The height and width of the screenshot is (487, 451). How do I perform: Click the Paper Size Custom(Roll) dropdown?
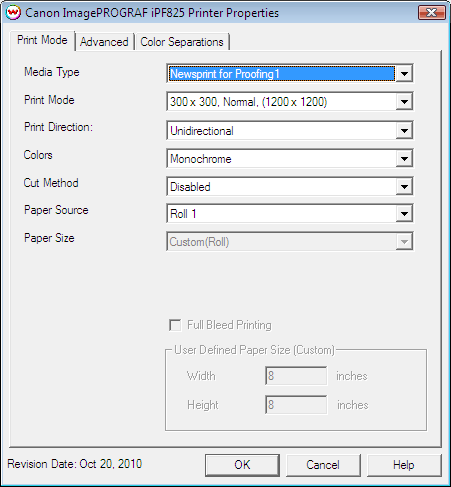(290, 242)
